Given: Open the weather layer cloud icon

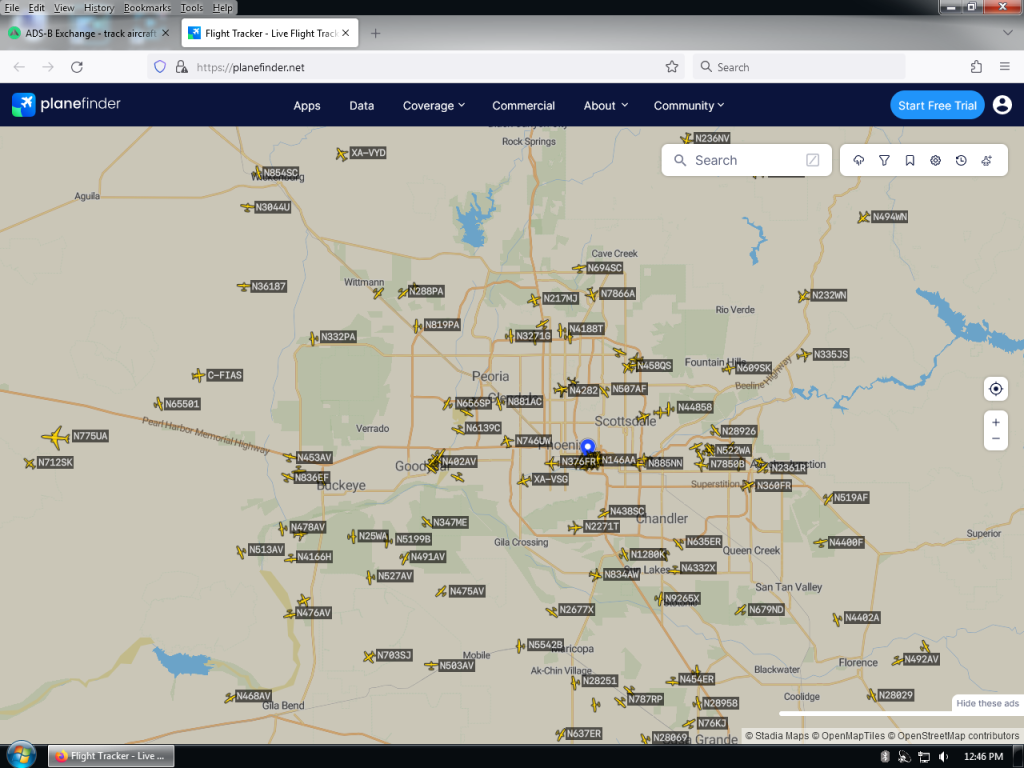Looking at the screenshot, I should (x=858, y=160).
